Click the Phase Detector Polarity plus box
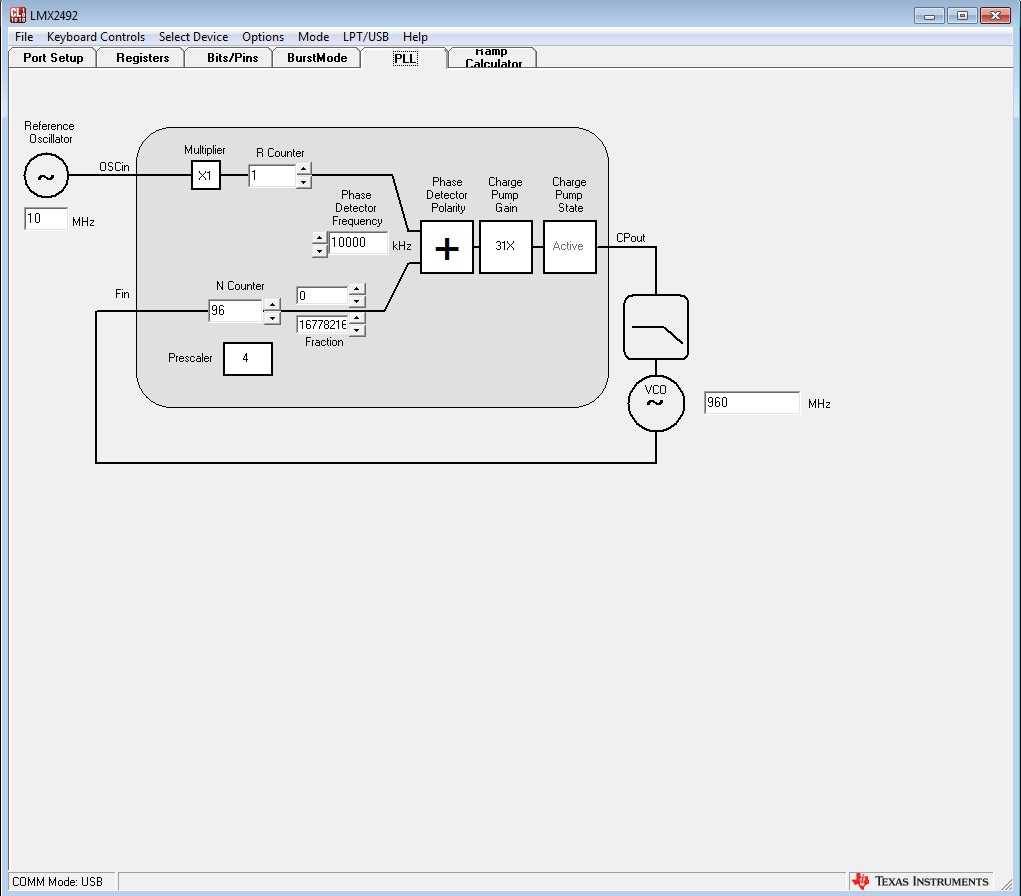 (447, 247)
